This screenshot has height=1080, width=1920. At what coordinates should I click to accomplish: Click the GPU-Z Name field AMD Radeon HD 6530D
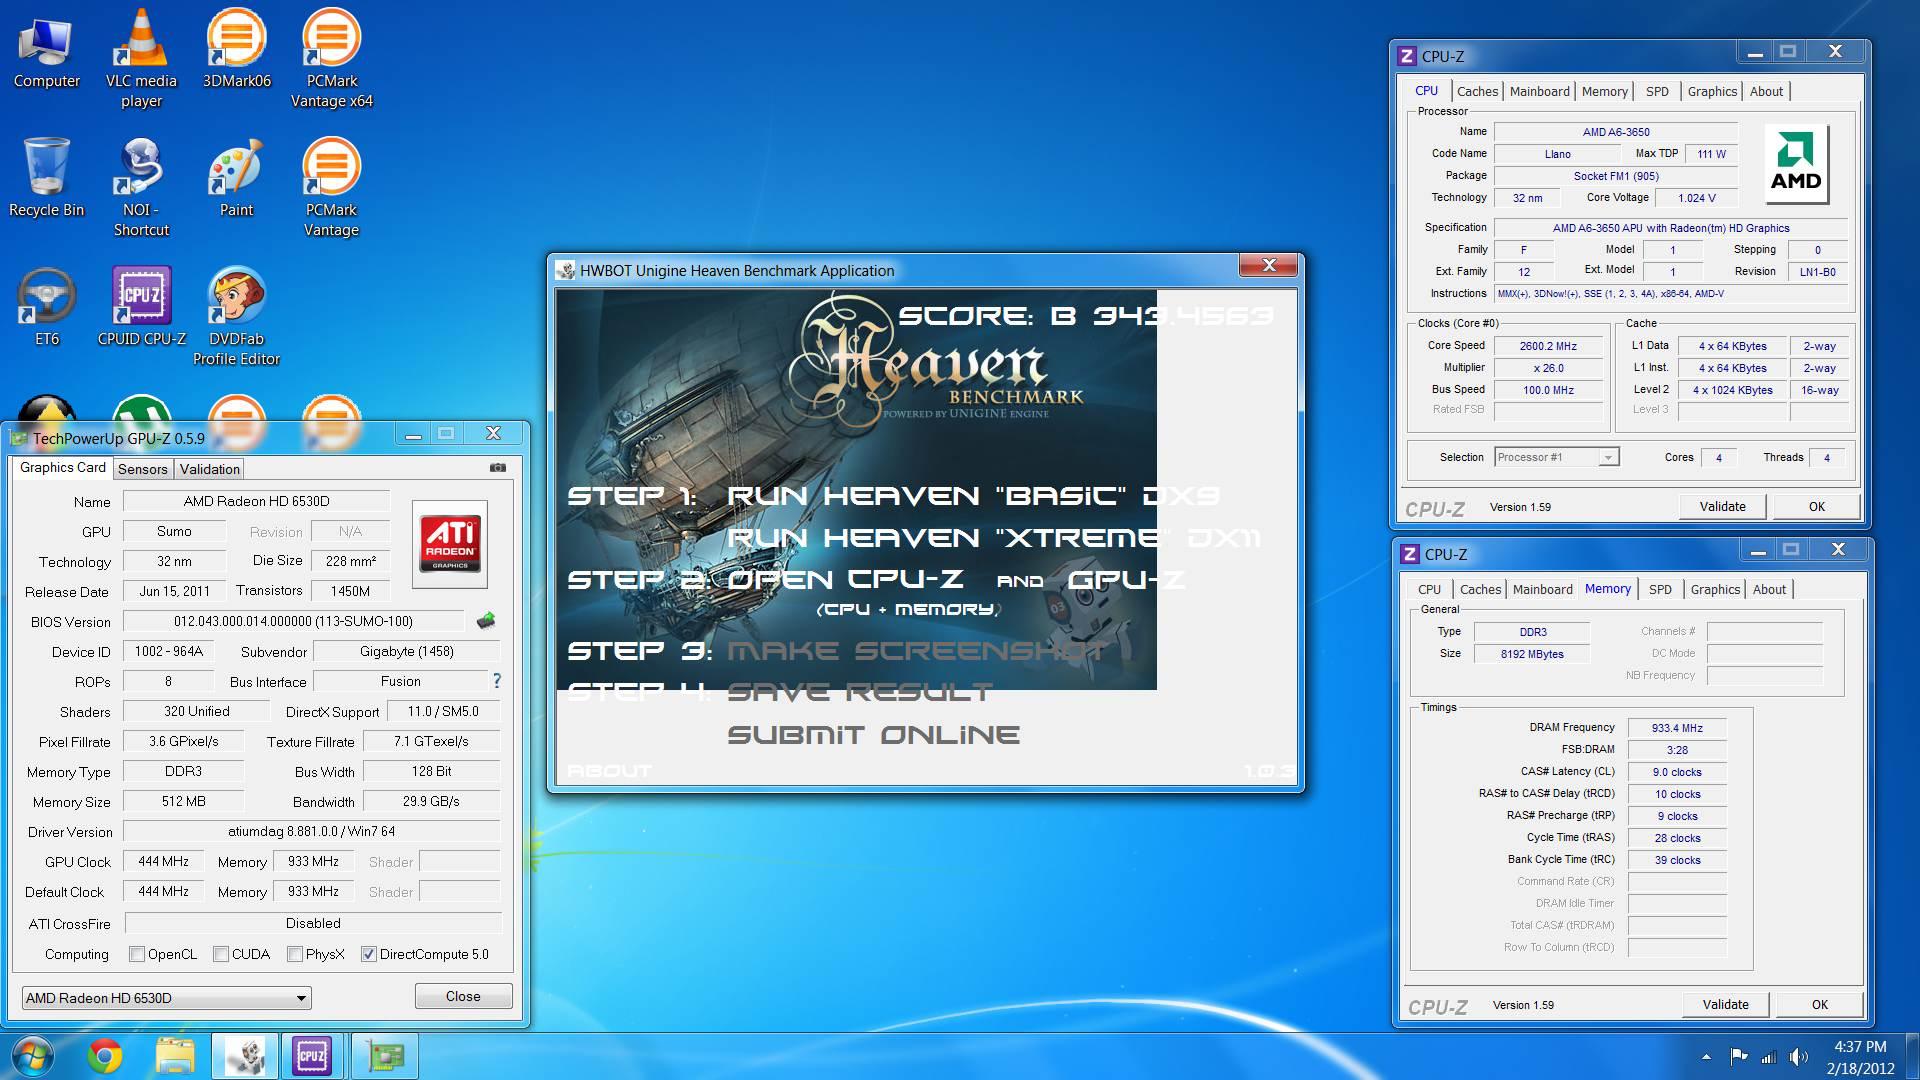(256, 501)
